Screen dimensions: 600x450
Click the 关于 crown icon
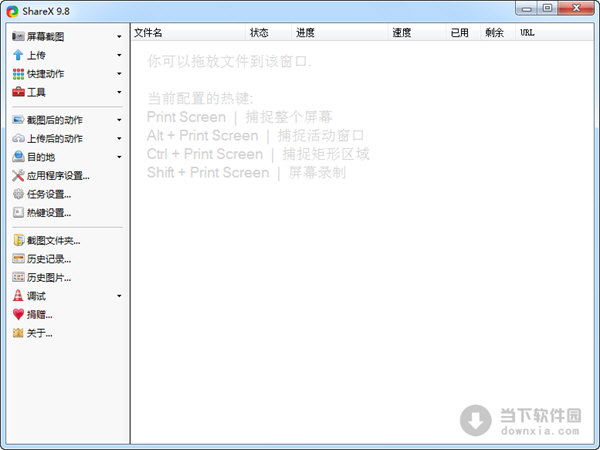pyautogui.click(x=18, y=333)
